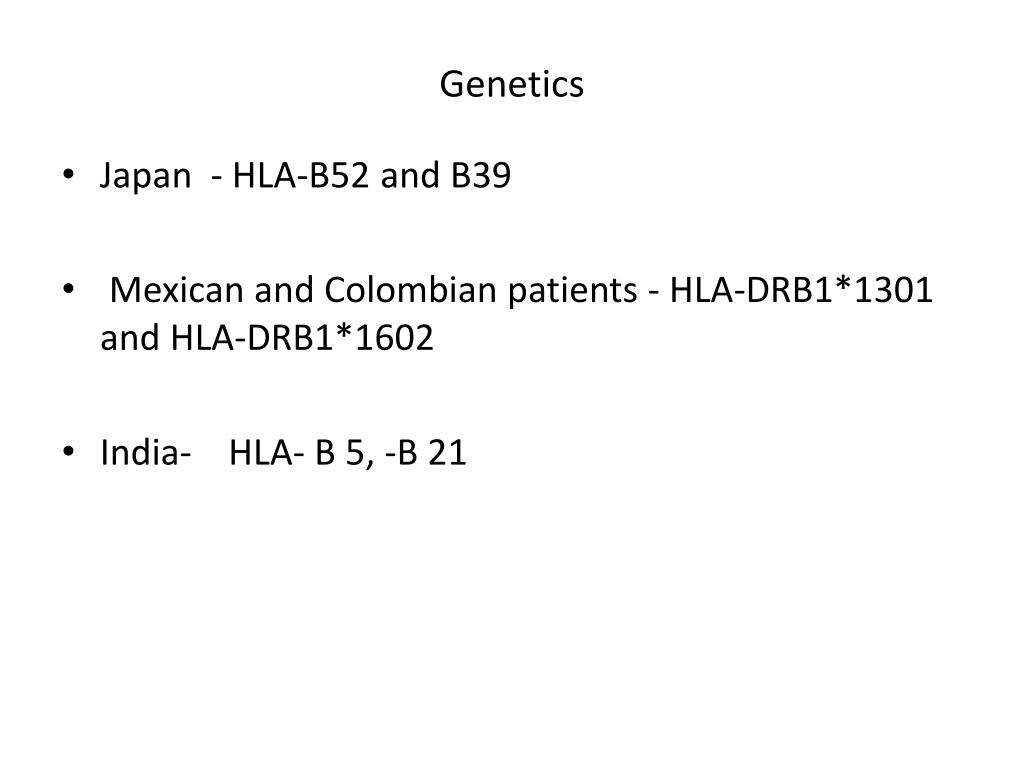
Task: Click the HLA- text in India line
Action: click(x=266, y=452)
